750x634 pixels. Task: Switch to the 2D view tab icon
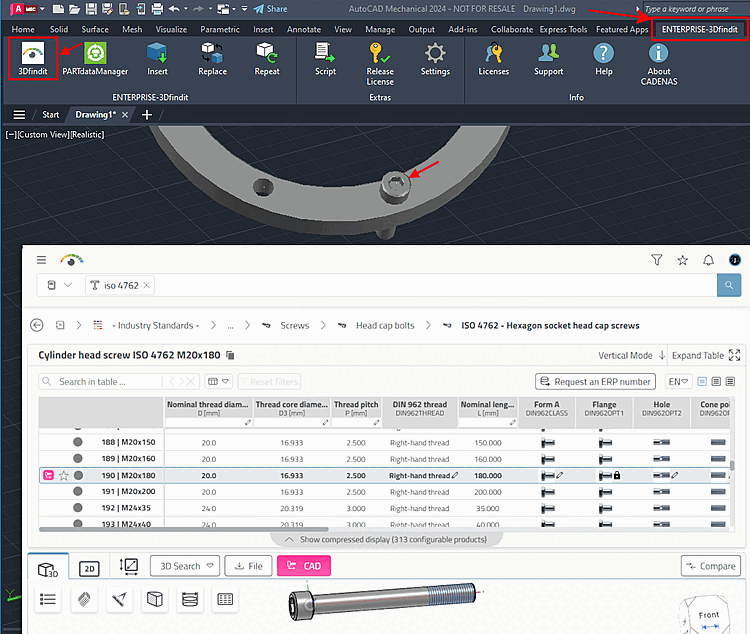89,568
